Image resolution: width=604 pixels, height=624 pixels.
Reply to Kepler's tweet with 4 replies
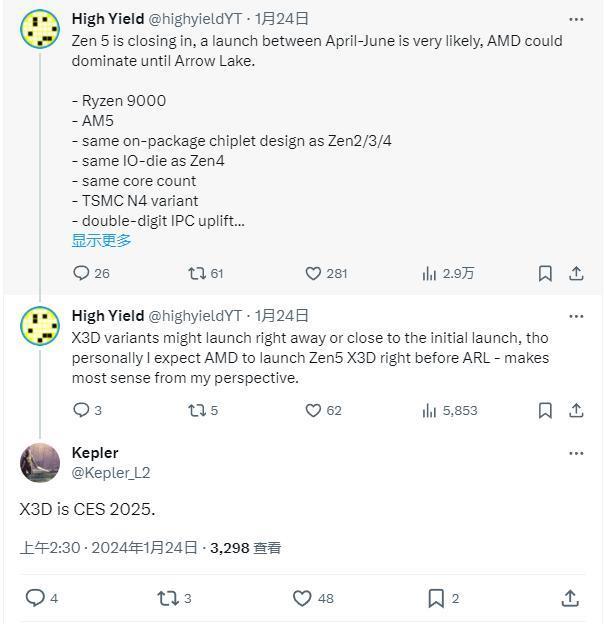click(34, 598)
